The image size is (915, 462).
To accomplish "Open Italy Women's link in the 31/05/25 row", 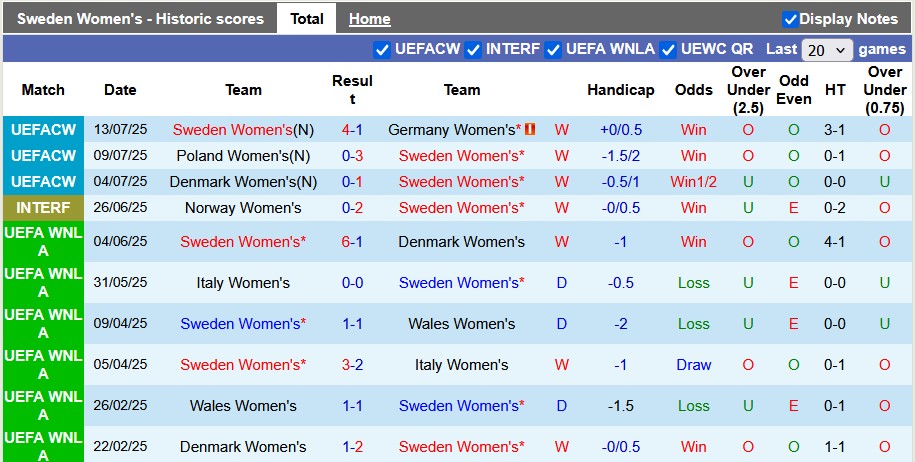I will (243, 283).
